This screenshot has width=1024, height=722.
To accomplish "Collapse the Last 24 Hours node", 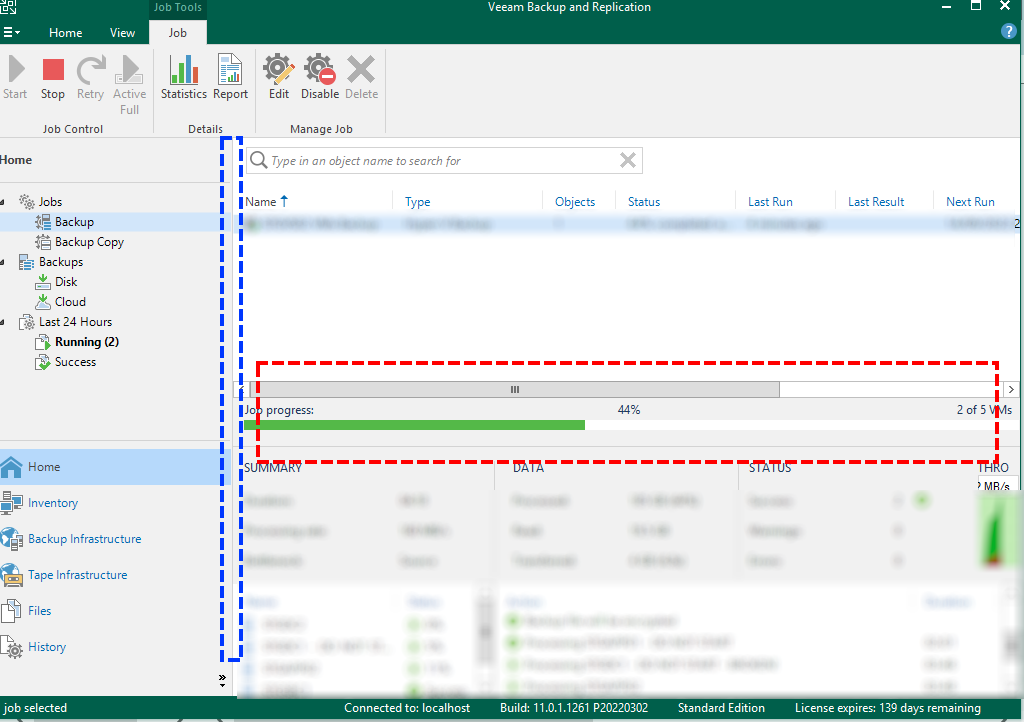I will [x=3, y=322].
